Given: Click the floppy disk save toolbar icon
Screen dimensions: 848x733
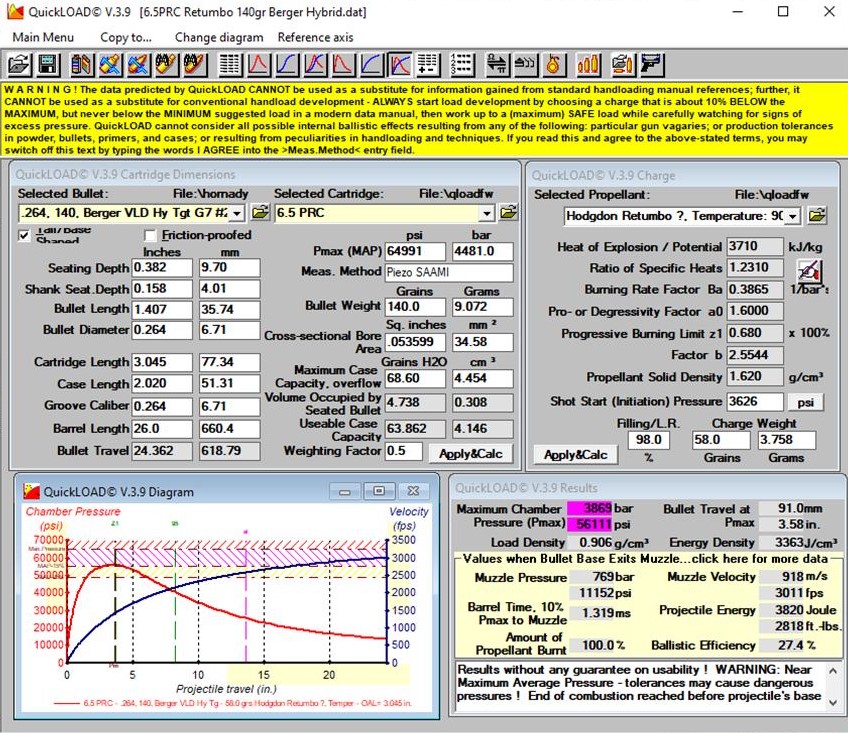Looking at the screenshot, I should coord(48,64).
